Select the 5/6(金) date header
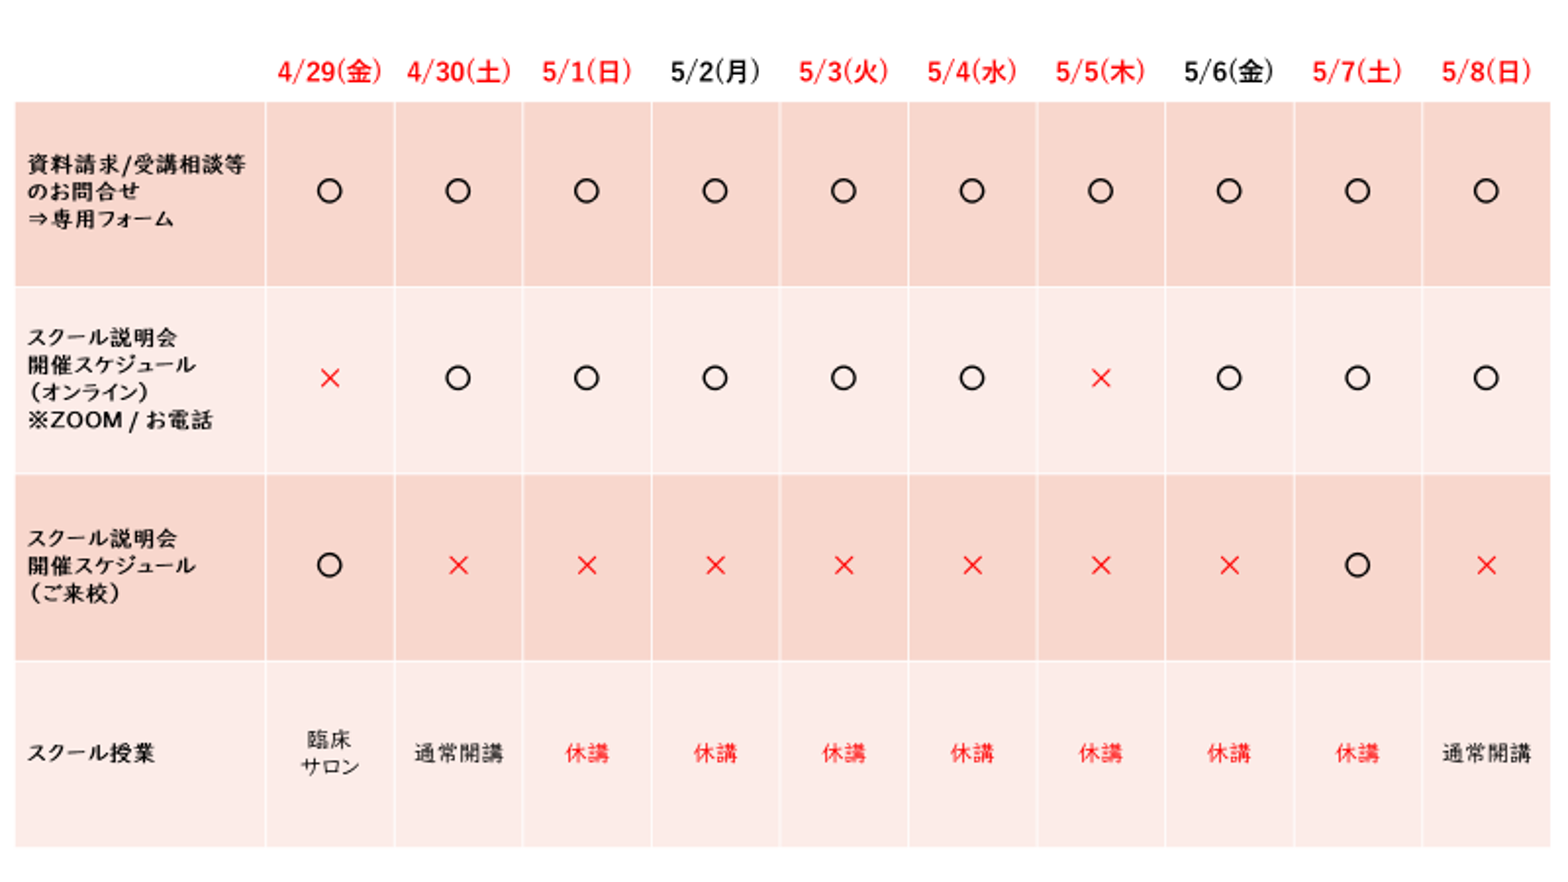Viewport: 1568px width, 882px height. coord(1228,72)
